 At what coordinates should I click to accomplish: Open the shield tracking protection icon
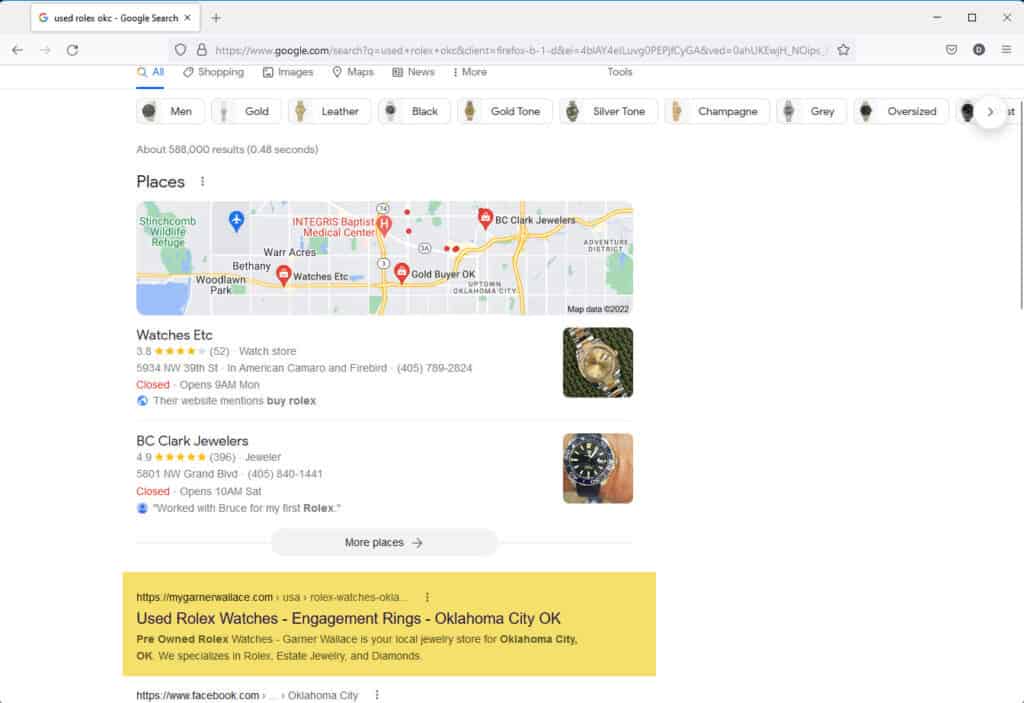tap(181, 50)
